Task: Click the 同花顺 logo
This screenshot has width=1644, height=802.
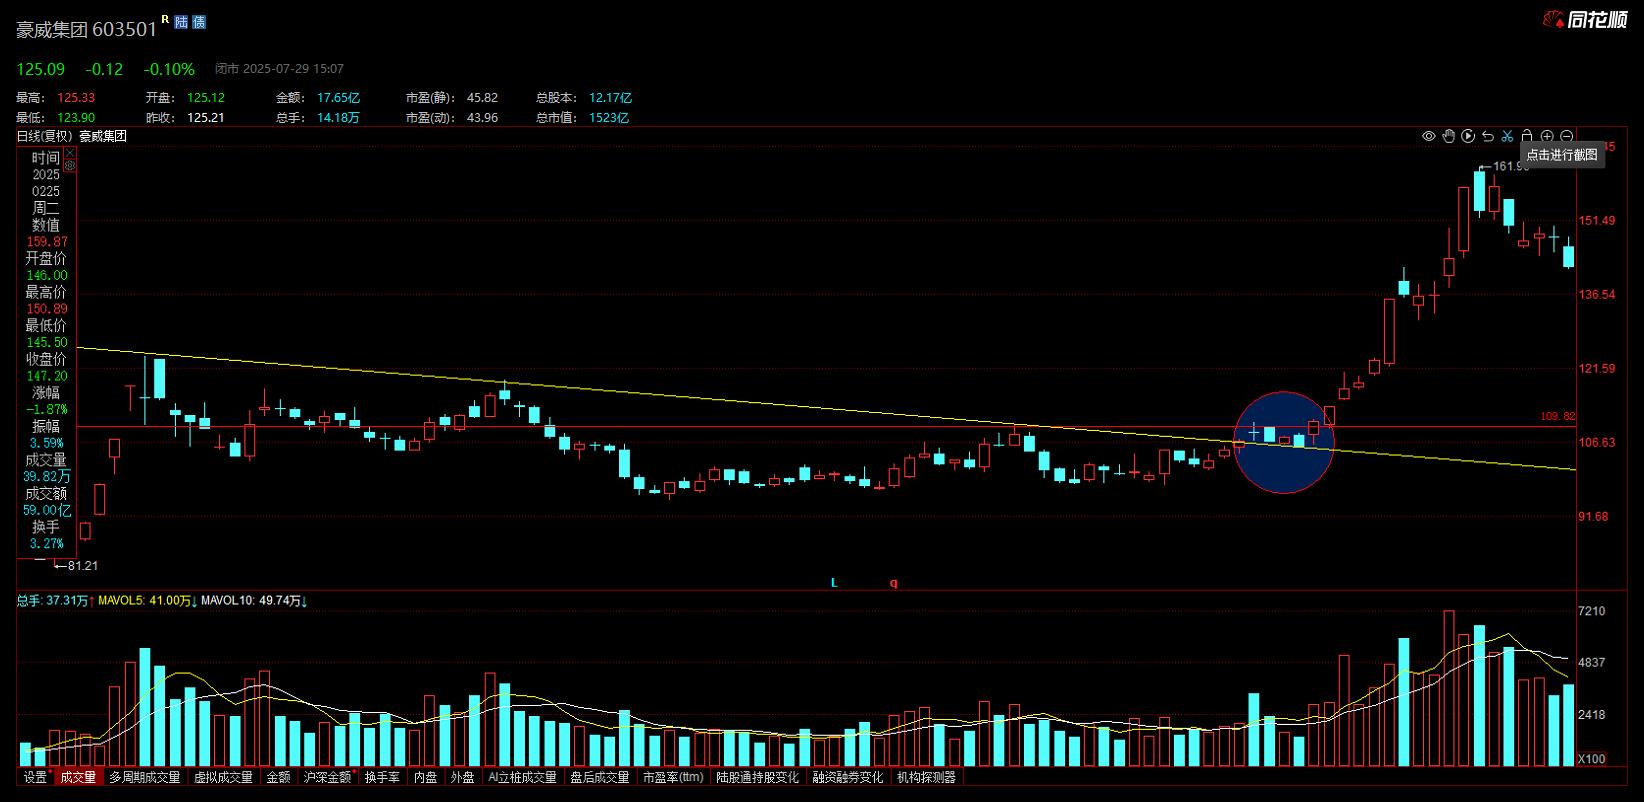Action: pos(1585,19)
